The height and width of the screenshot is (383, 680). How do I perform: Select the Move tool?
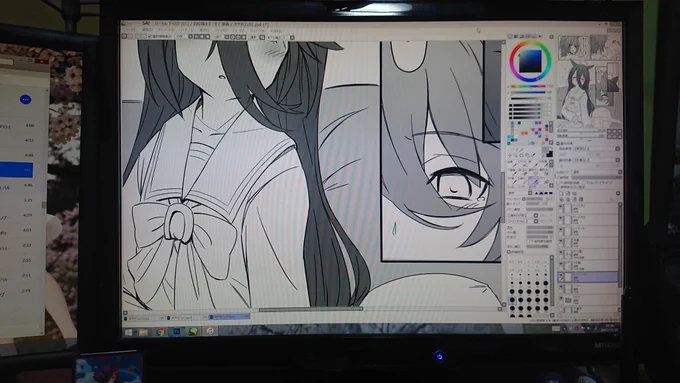pyautogui.click(x=510, y=155)
